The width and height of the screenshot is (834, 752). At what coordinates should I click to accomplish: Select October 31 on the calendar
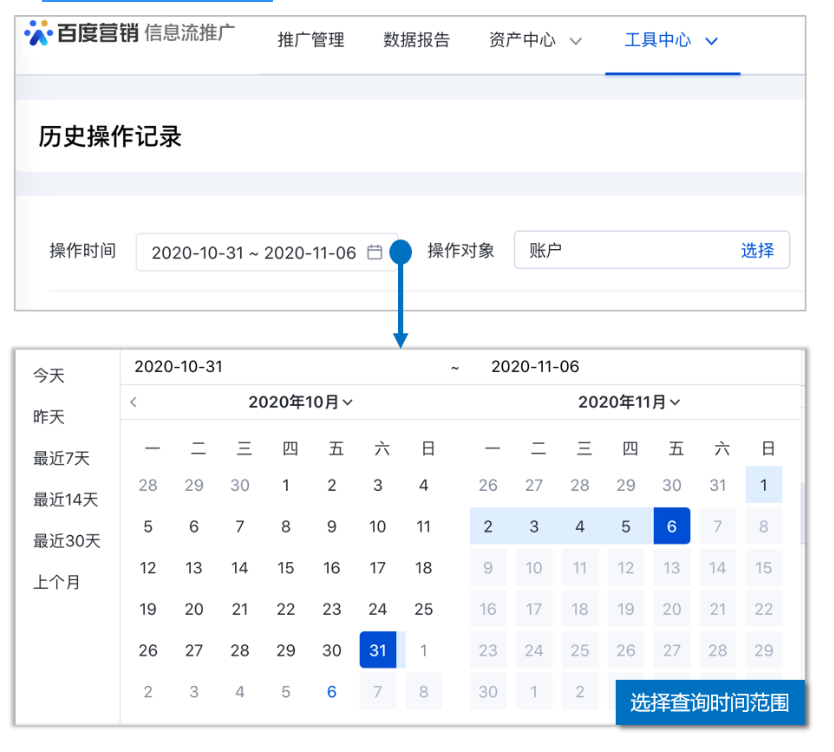pos(378,650)
